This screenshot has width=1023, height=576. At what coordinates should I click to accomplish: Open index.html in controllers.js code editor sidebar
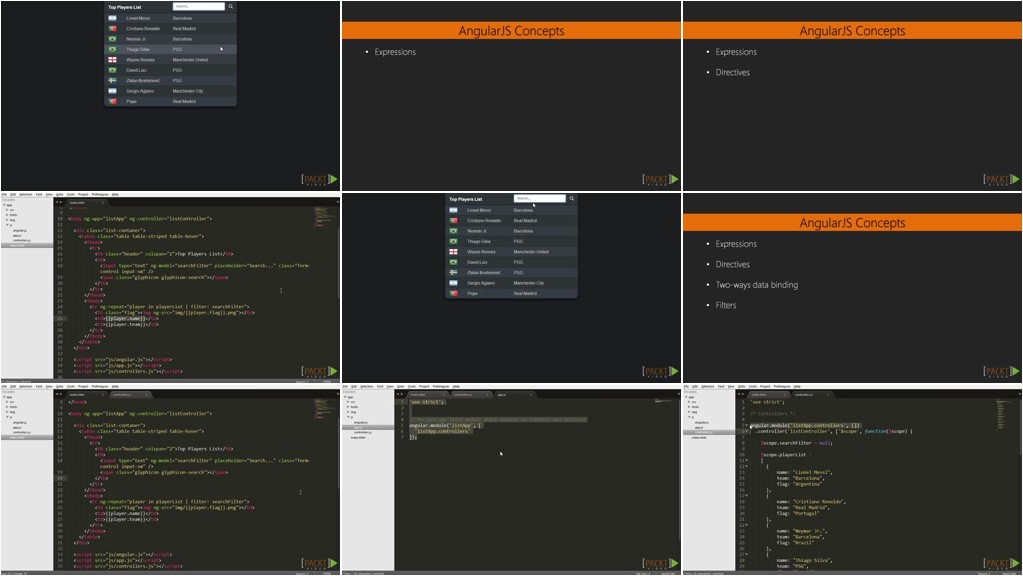(x=699, y=437)
